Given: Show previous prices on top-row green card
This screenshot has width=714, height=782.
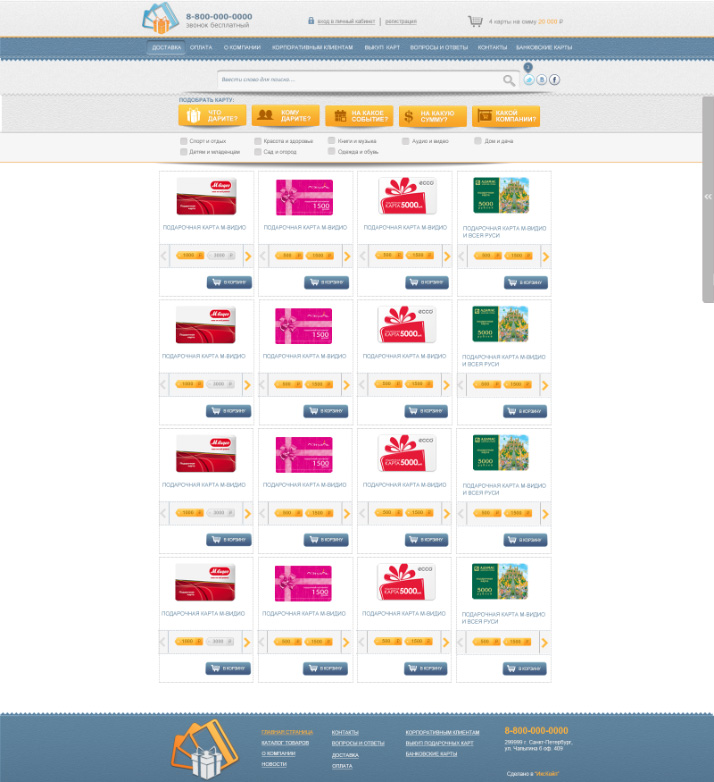Looking at the screenshot, I should pyautogui.click(x=461, y=256).
